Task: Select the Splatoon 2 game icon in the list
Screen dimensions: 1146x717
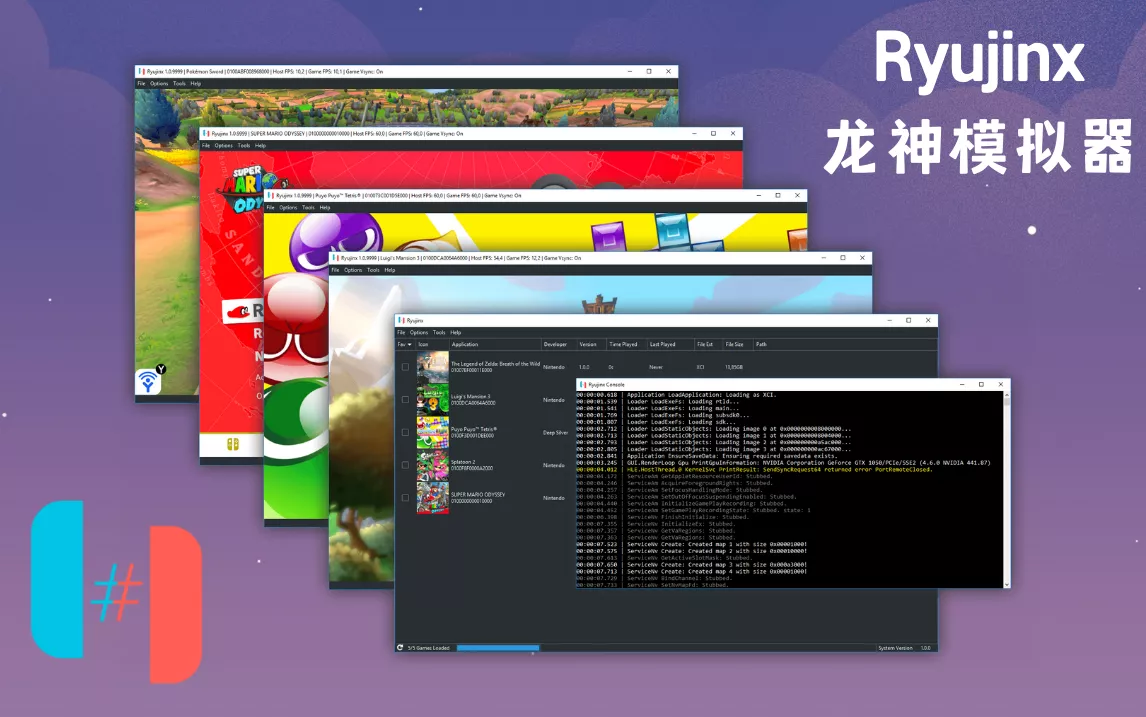Action: point(433,465)
